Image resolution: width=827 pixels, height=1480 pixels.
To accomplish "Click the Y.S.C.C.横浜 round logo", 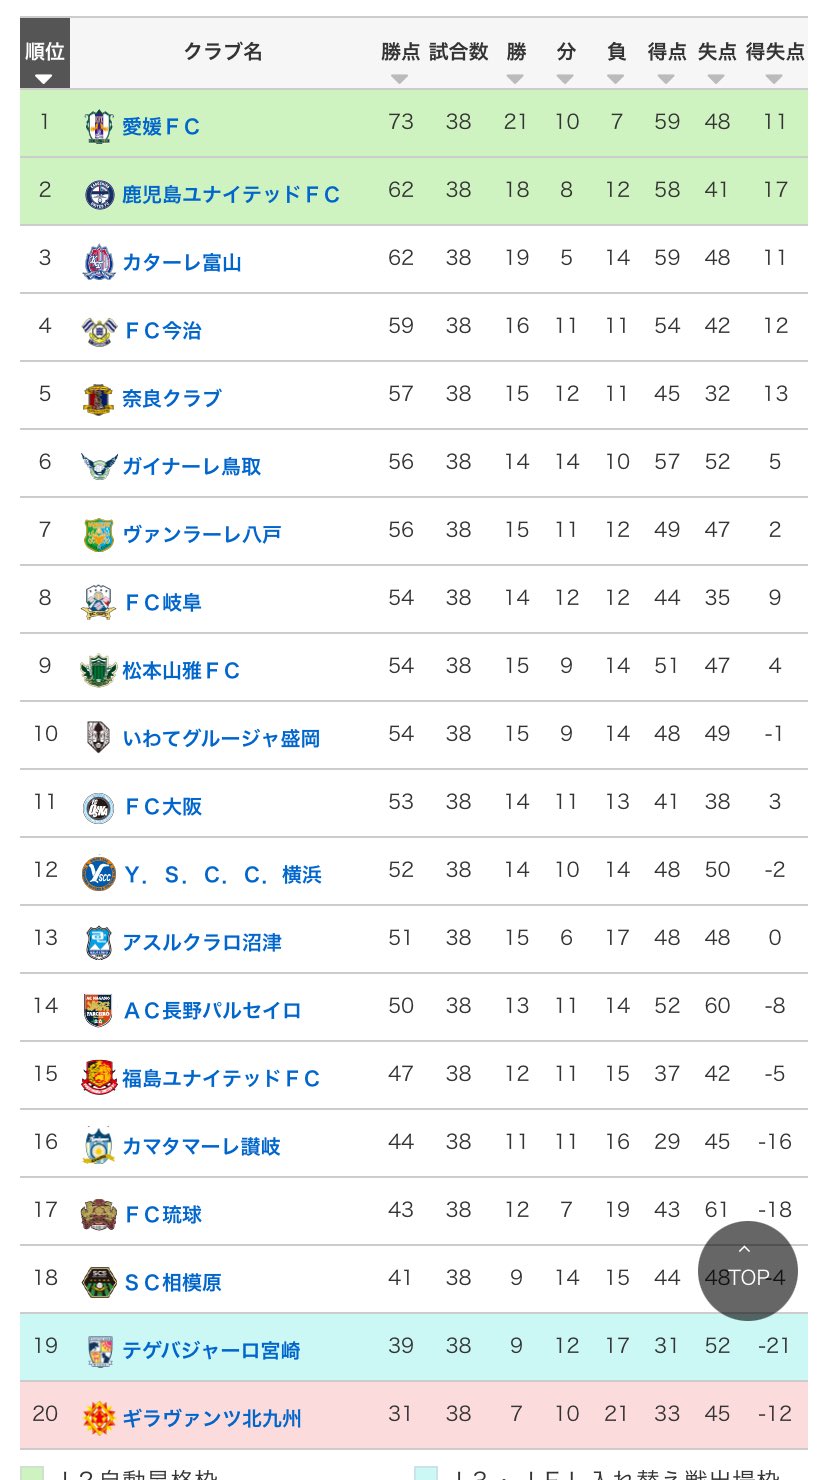I will pos(98,874).
